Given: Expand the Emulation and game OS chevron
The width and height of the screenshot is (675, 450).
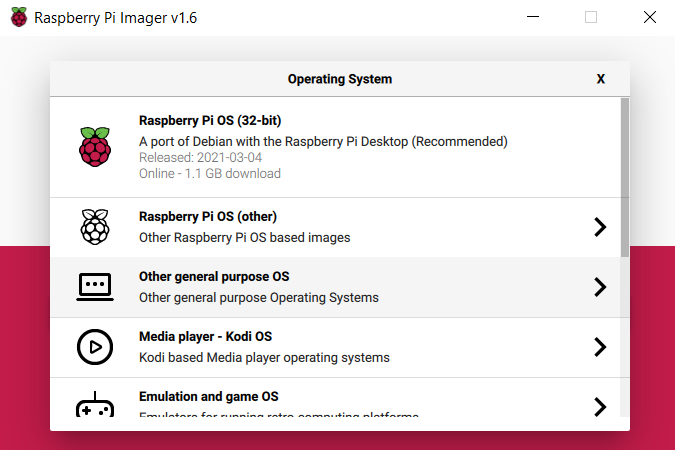Looking at the screenshot, I should point(600,407).
